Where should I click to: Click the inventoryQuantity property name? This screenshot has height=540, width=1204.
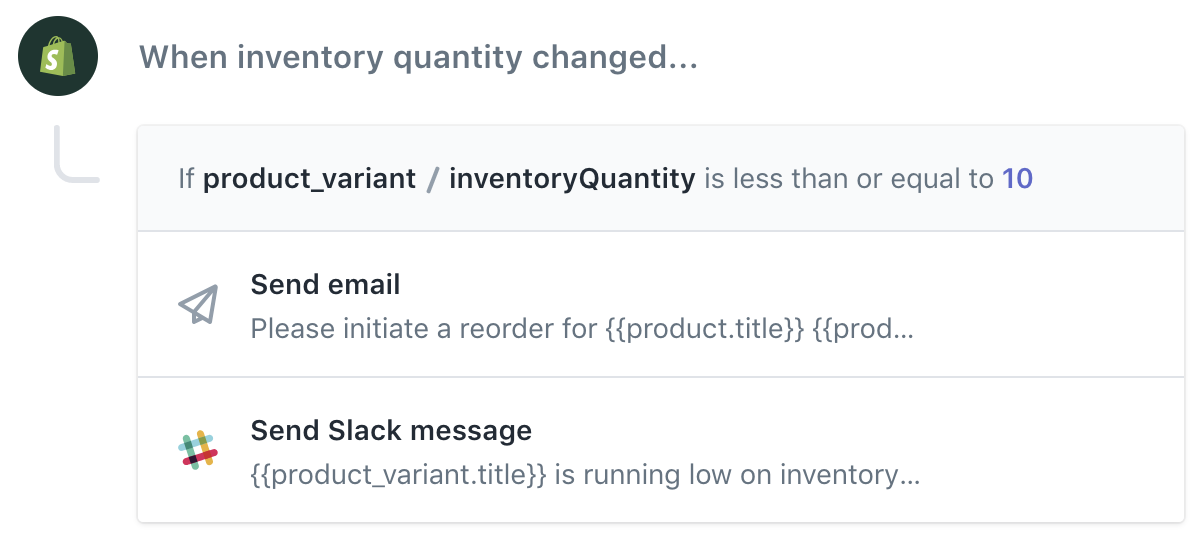572,179
